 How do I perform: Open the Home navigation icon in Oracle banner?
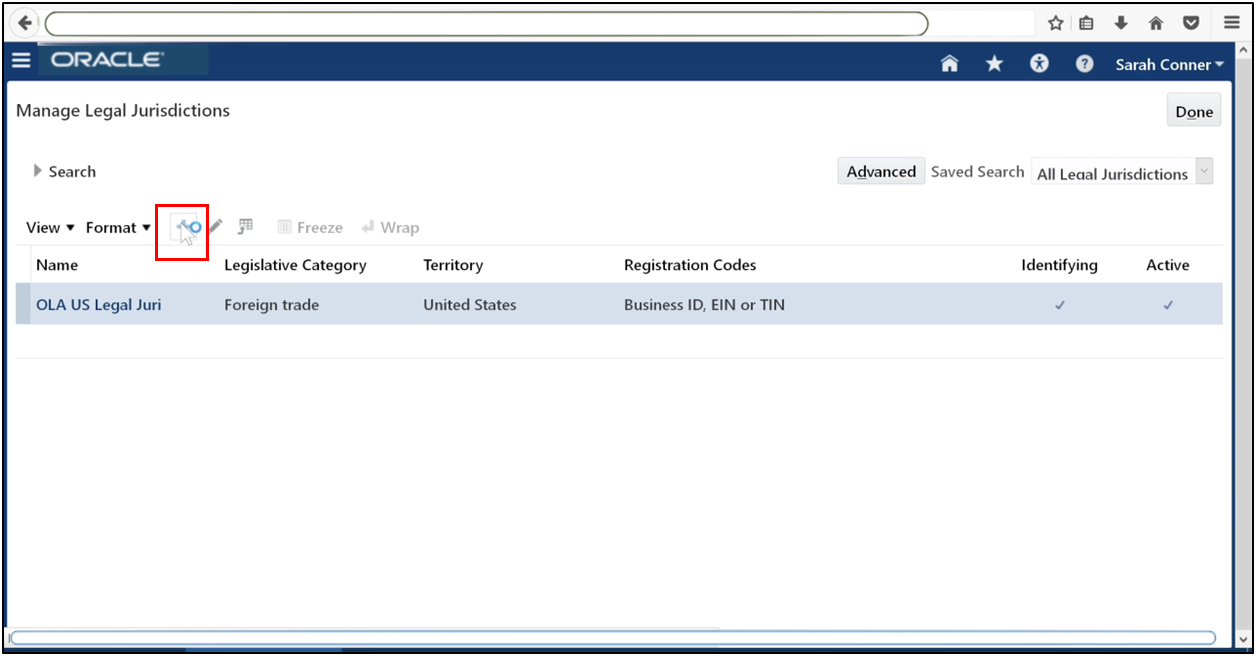point(949,63)
